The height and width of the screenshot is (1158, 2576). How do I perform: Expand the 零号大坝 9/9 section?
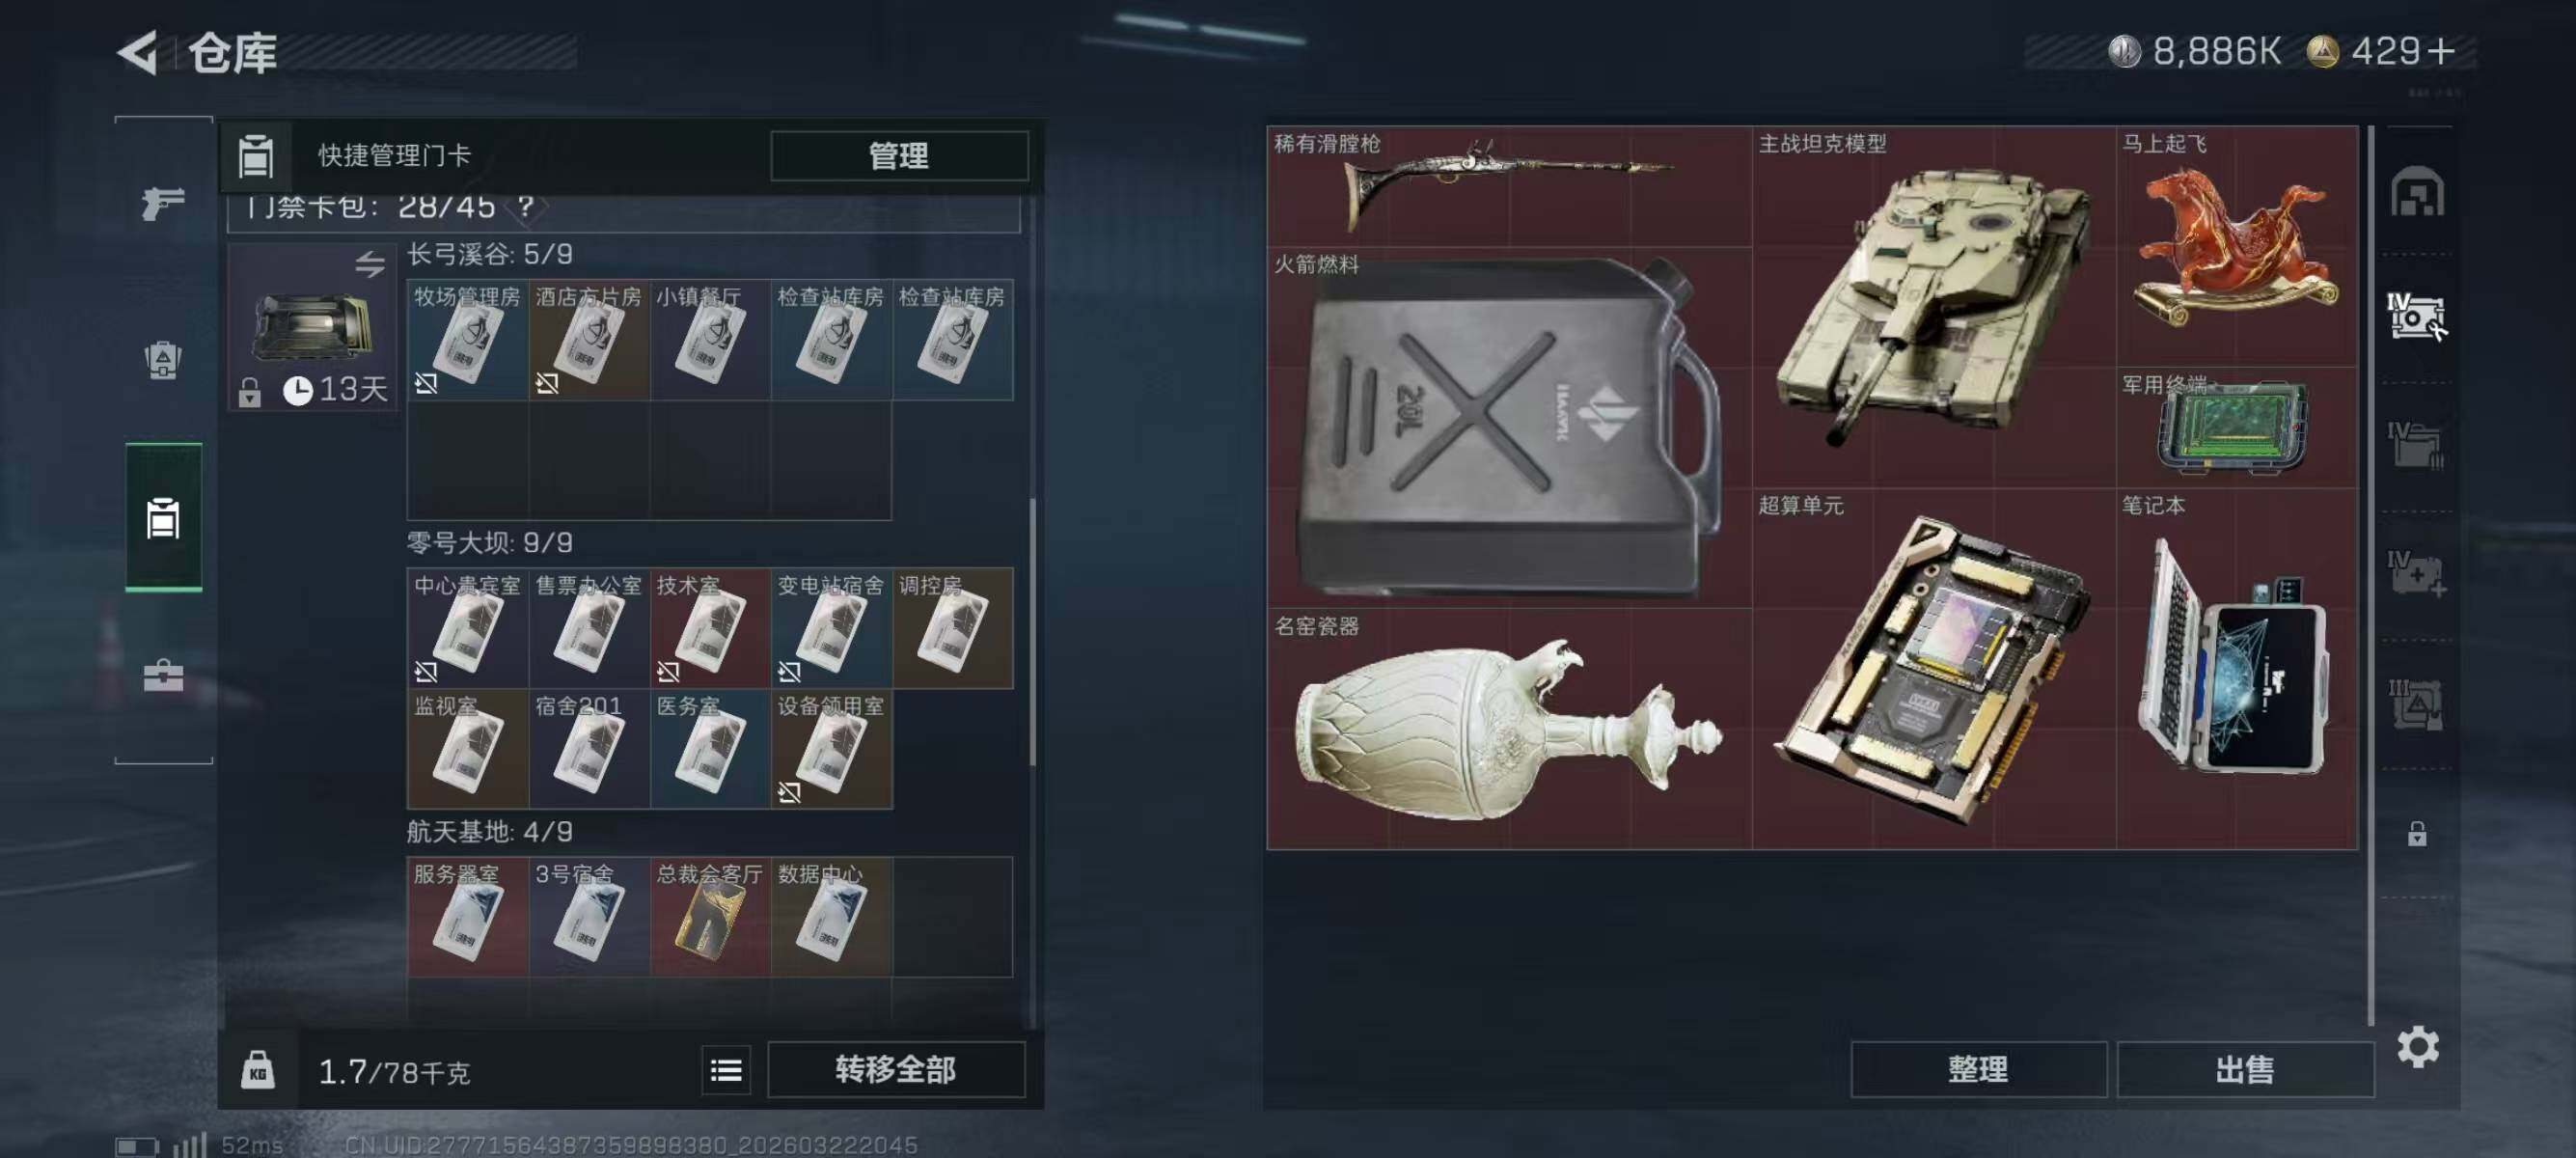[490, 543]
